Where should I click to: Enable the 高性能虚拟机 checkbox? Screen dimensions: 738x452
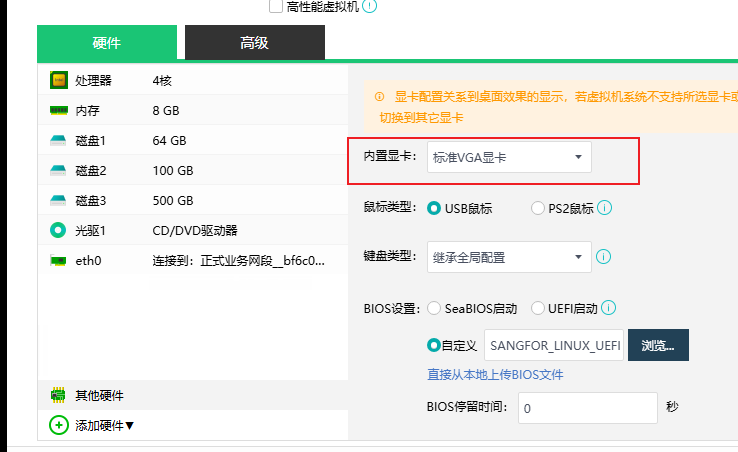click(x=276, y=6)
